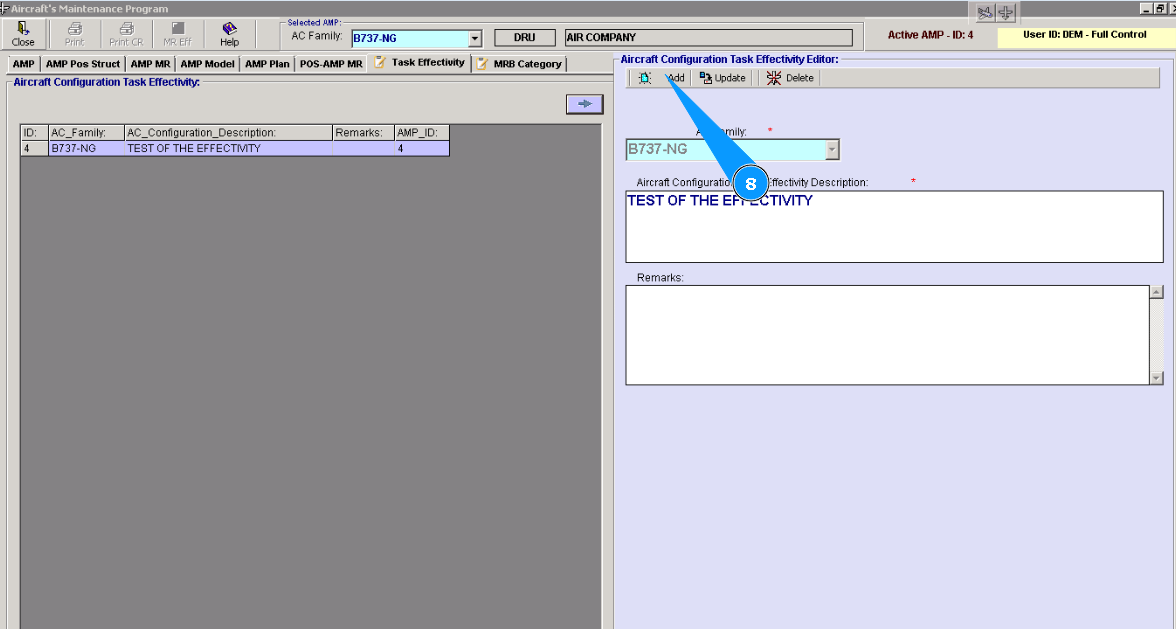The image size is (1176, 630).
Task: Click the Print toolbar icon
Action: pos(74,34)
